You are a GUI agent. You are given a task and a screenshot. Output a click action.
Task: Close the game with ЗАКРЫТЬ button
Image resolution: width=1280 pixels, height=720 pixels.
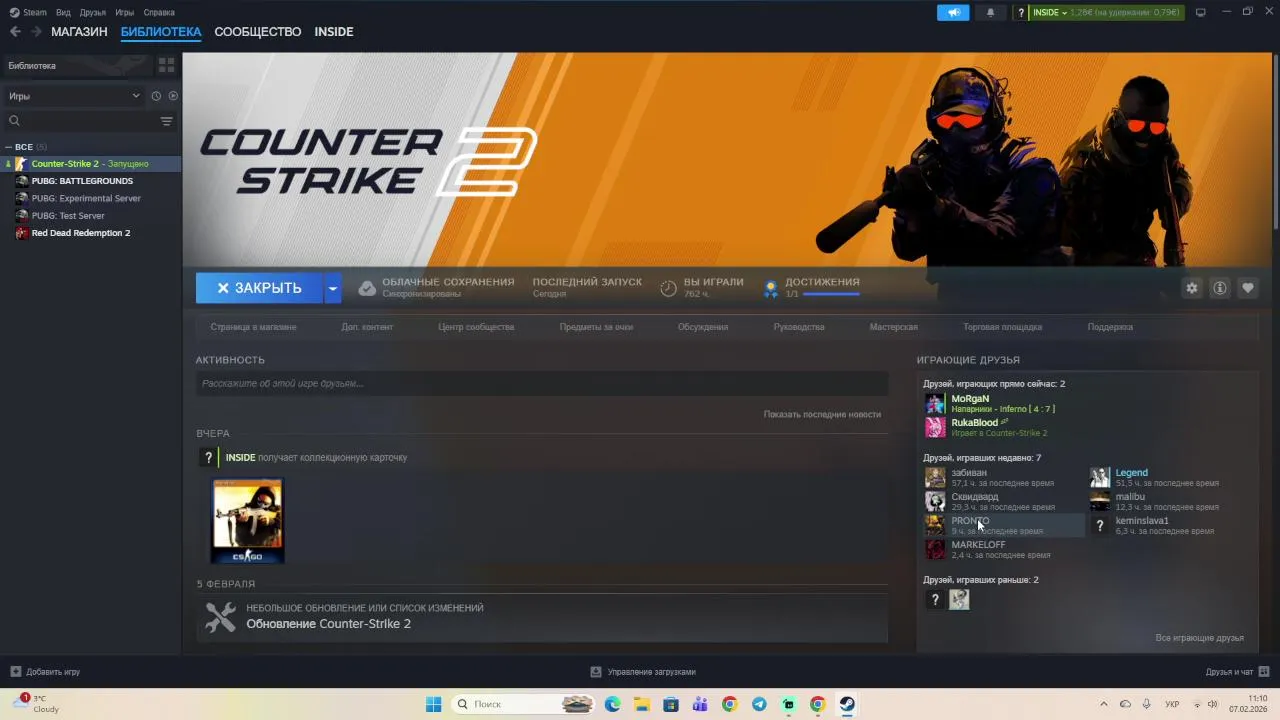[x=259, y=288]
